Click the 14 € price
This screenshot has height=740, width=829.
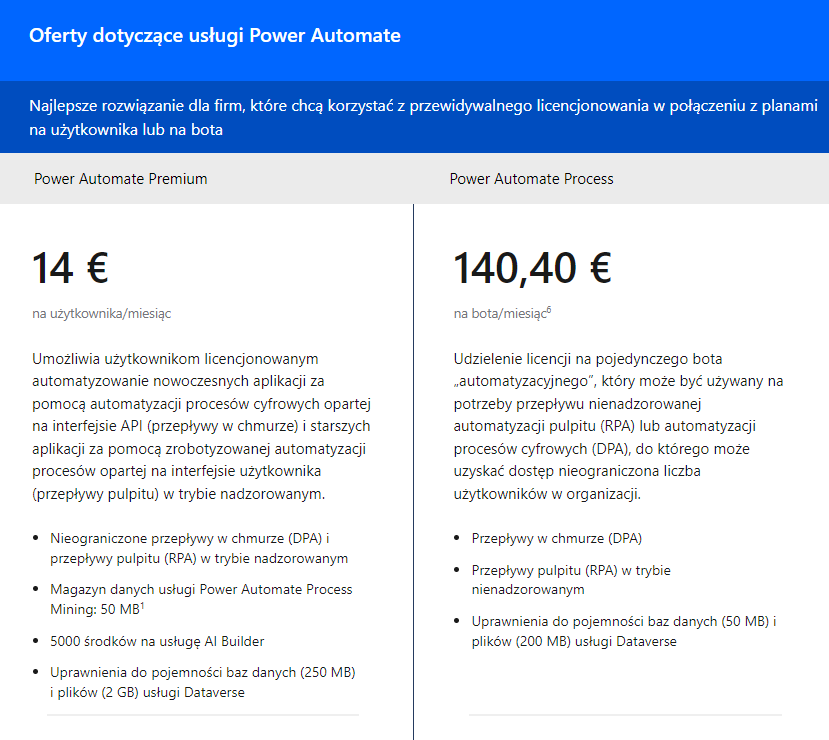[x=70, y=268]
